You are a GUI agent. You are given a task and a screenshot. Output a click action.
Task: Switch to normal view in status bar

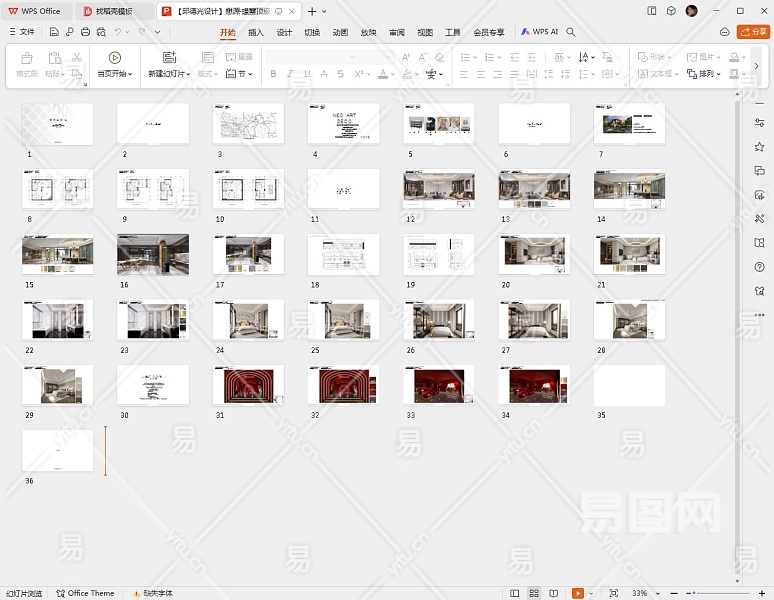pos(515,593)
